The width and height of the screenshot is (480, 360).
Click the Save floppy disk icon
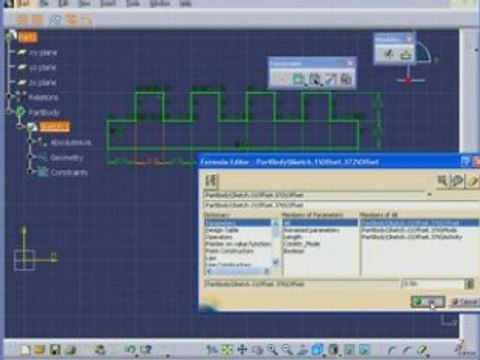[x=55, y=350]
